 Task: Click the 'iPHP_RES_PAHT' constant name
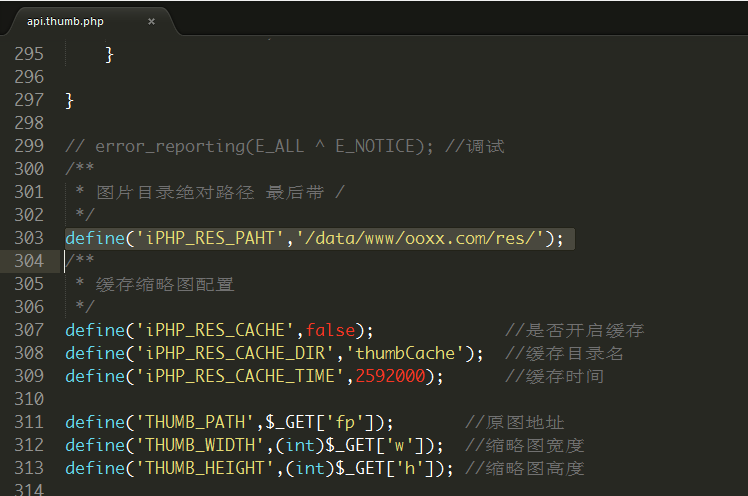click(x=210, y=238)
